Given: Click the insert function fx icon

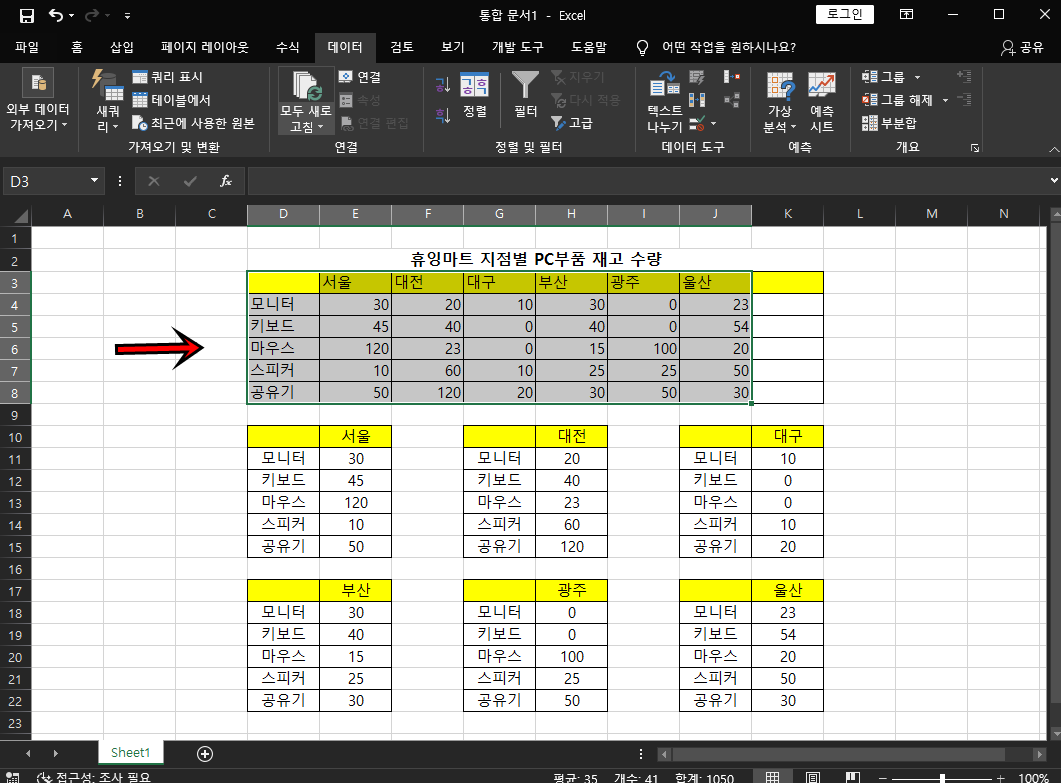Looking at the screenshot, I should pyautogui.click(x=226, y=181).
